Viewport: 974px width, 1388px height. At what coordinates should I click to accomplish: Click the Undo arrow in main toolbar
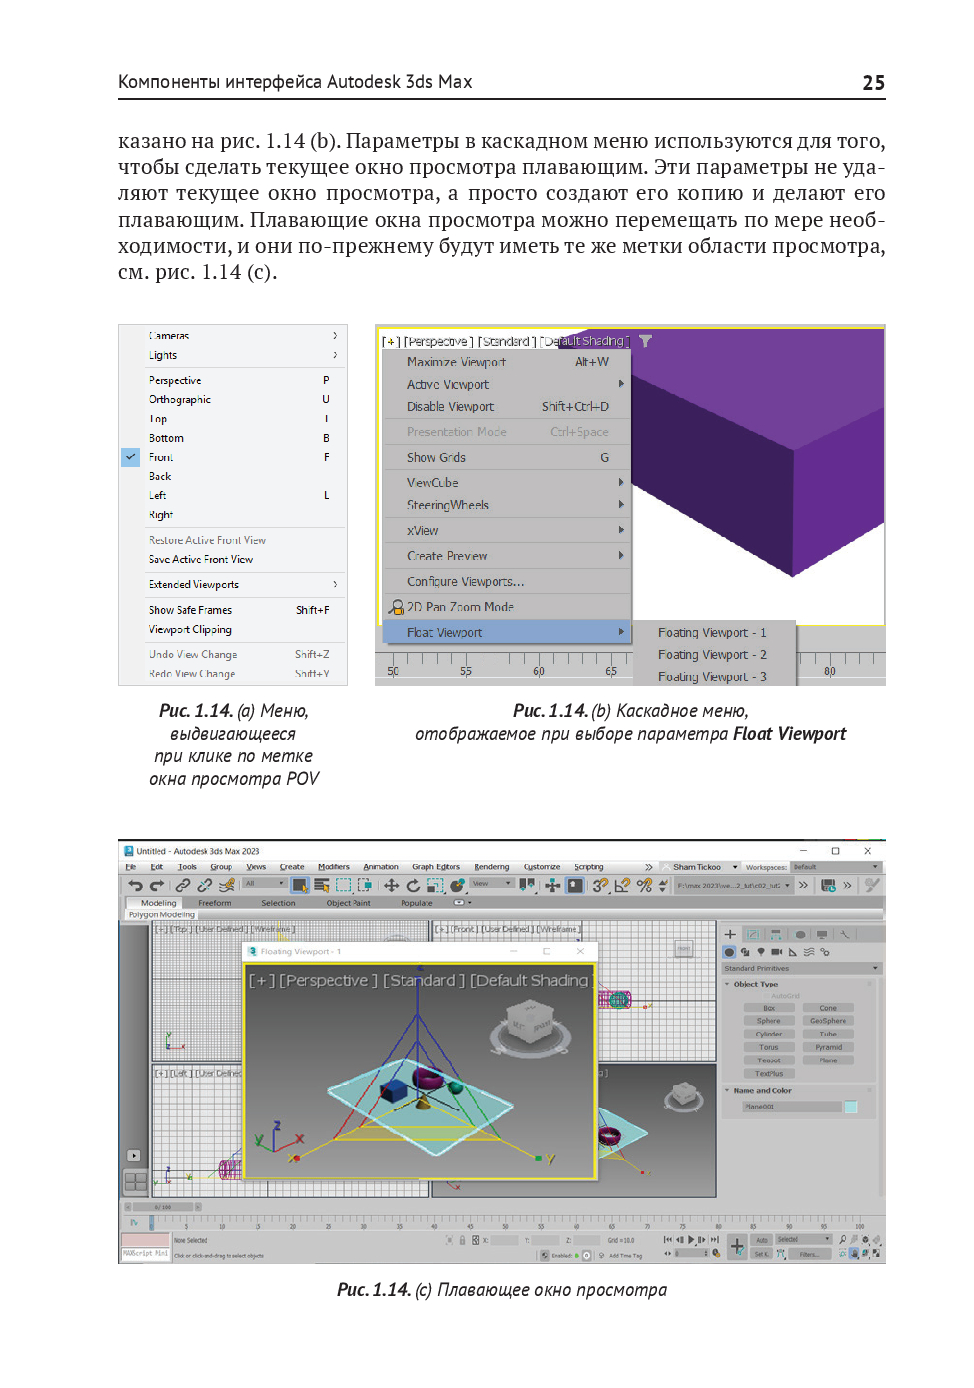[135, 885]
